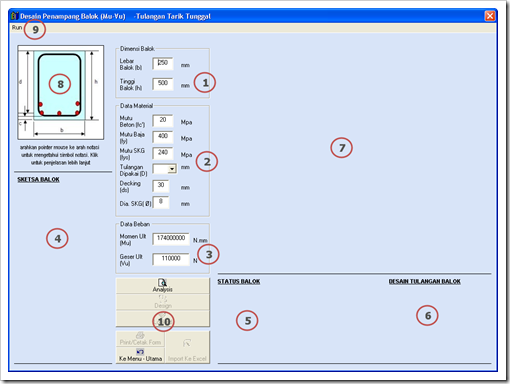This screenshot has height=384, width=510.
Task: Click the Import Ke Excel button
Action: click(x=187, y=347)
